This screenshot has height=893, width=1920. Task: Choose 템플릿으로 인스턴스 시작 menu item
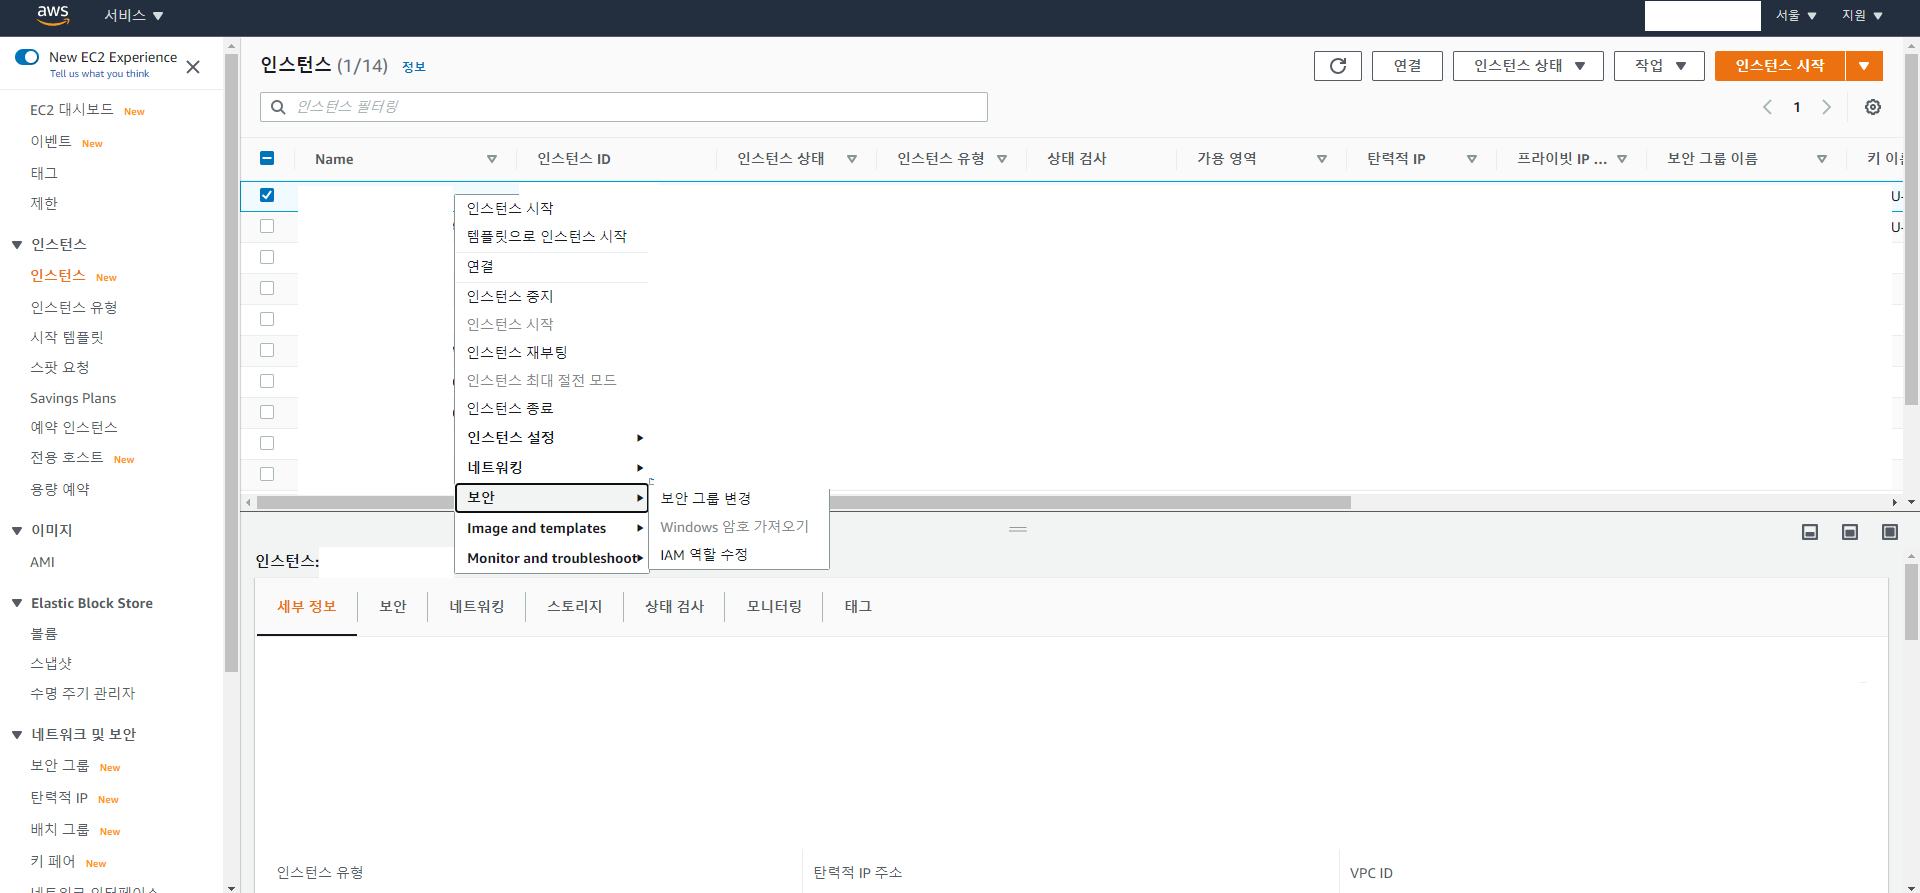coord(547,237)
